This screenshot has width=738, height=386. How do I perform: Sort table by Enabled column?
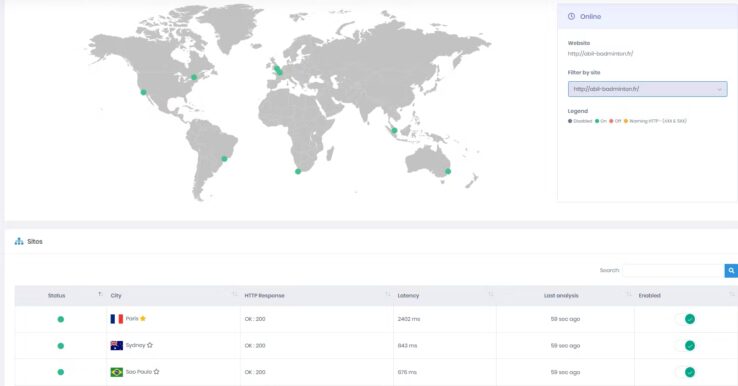coord(686,296)
